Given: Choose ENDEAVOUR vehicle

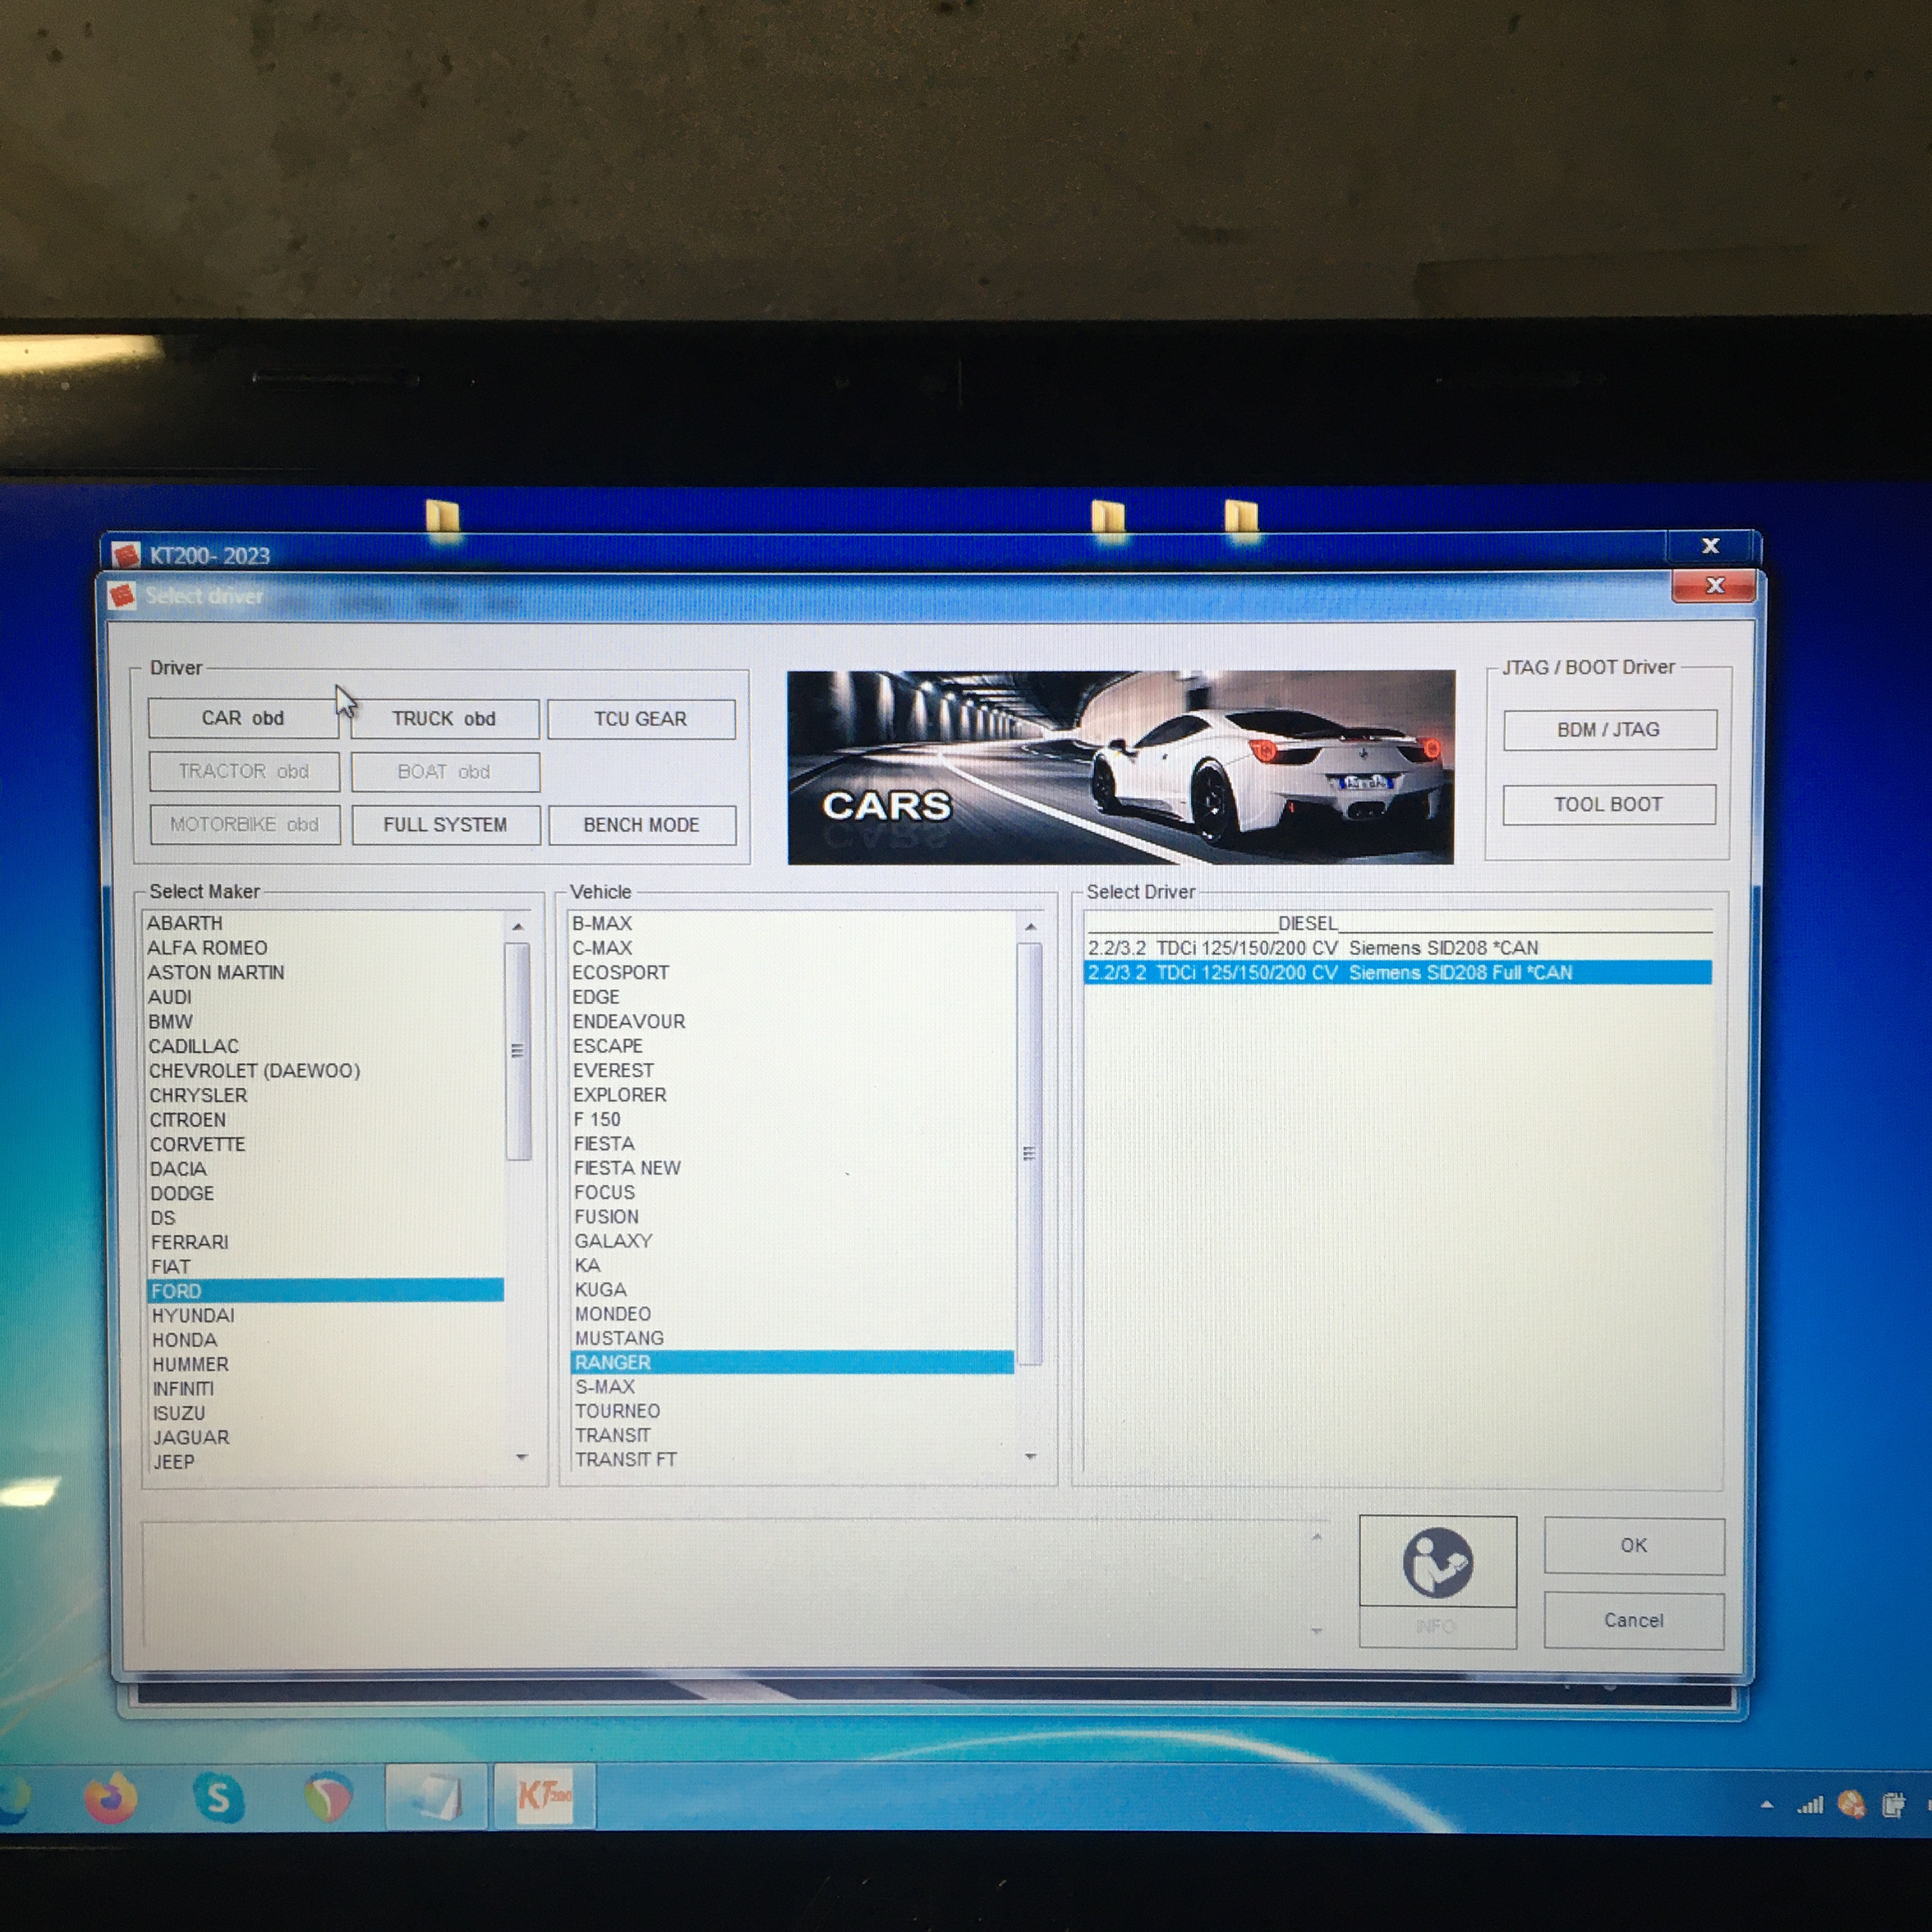Looking at the screenshot, I should pos(629,1022).
